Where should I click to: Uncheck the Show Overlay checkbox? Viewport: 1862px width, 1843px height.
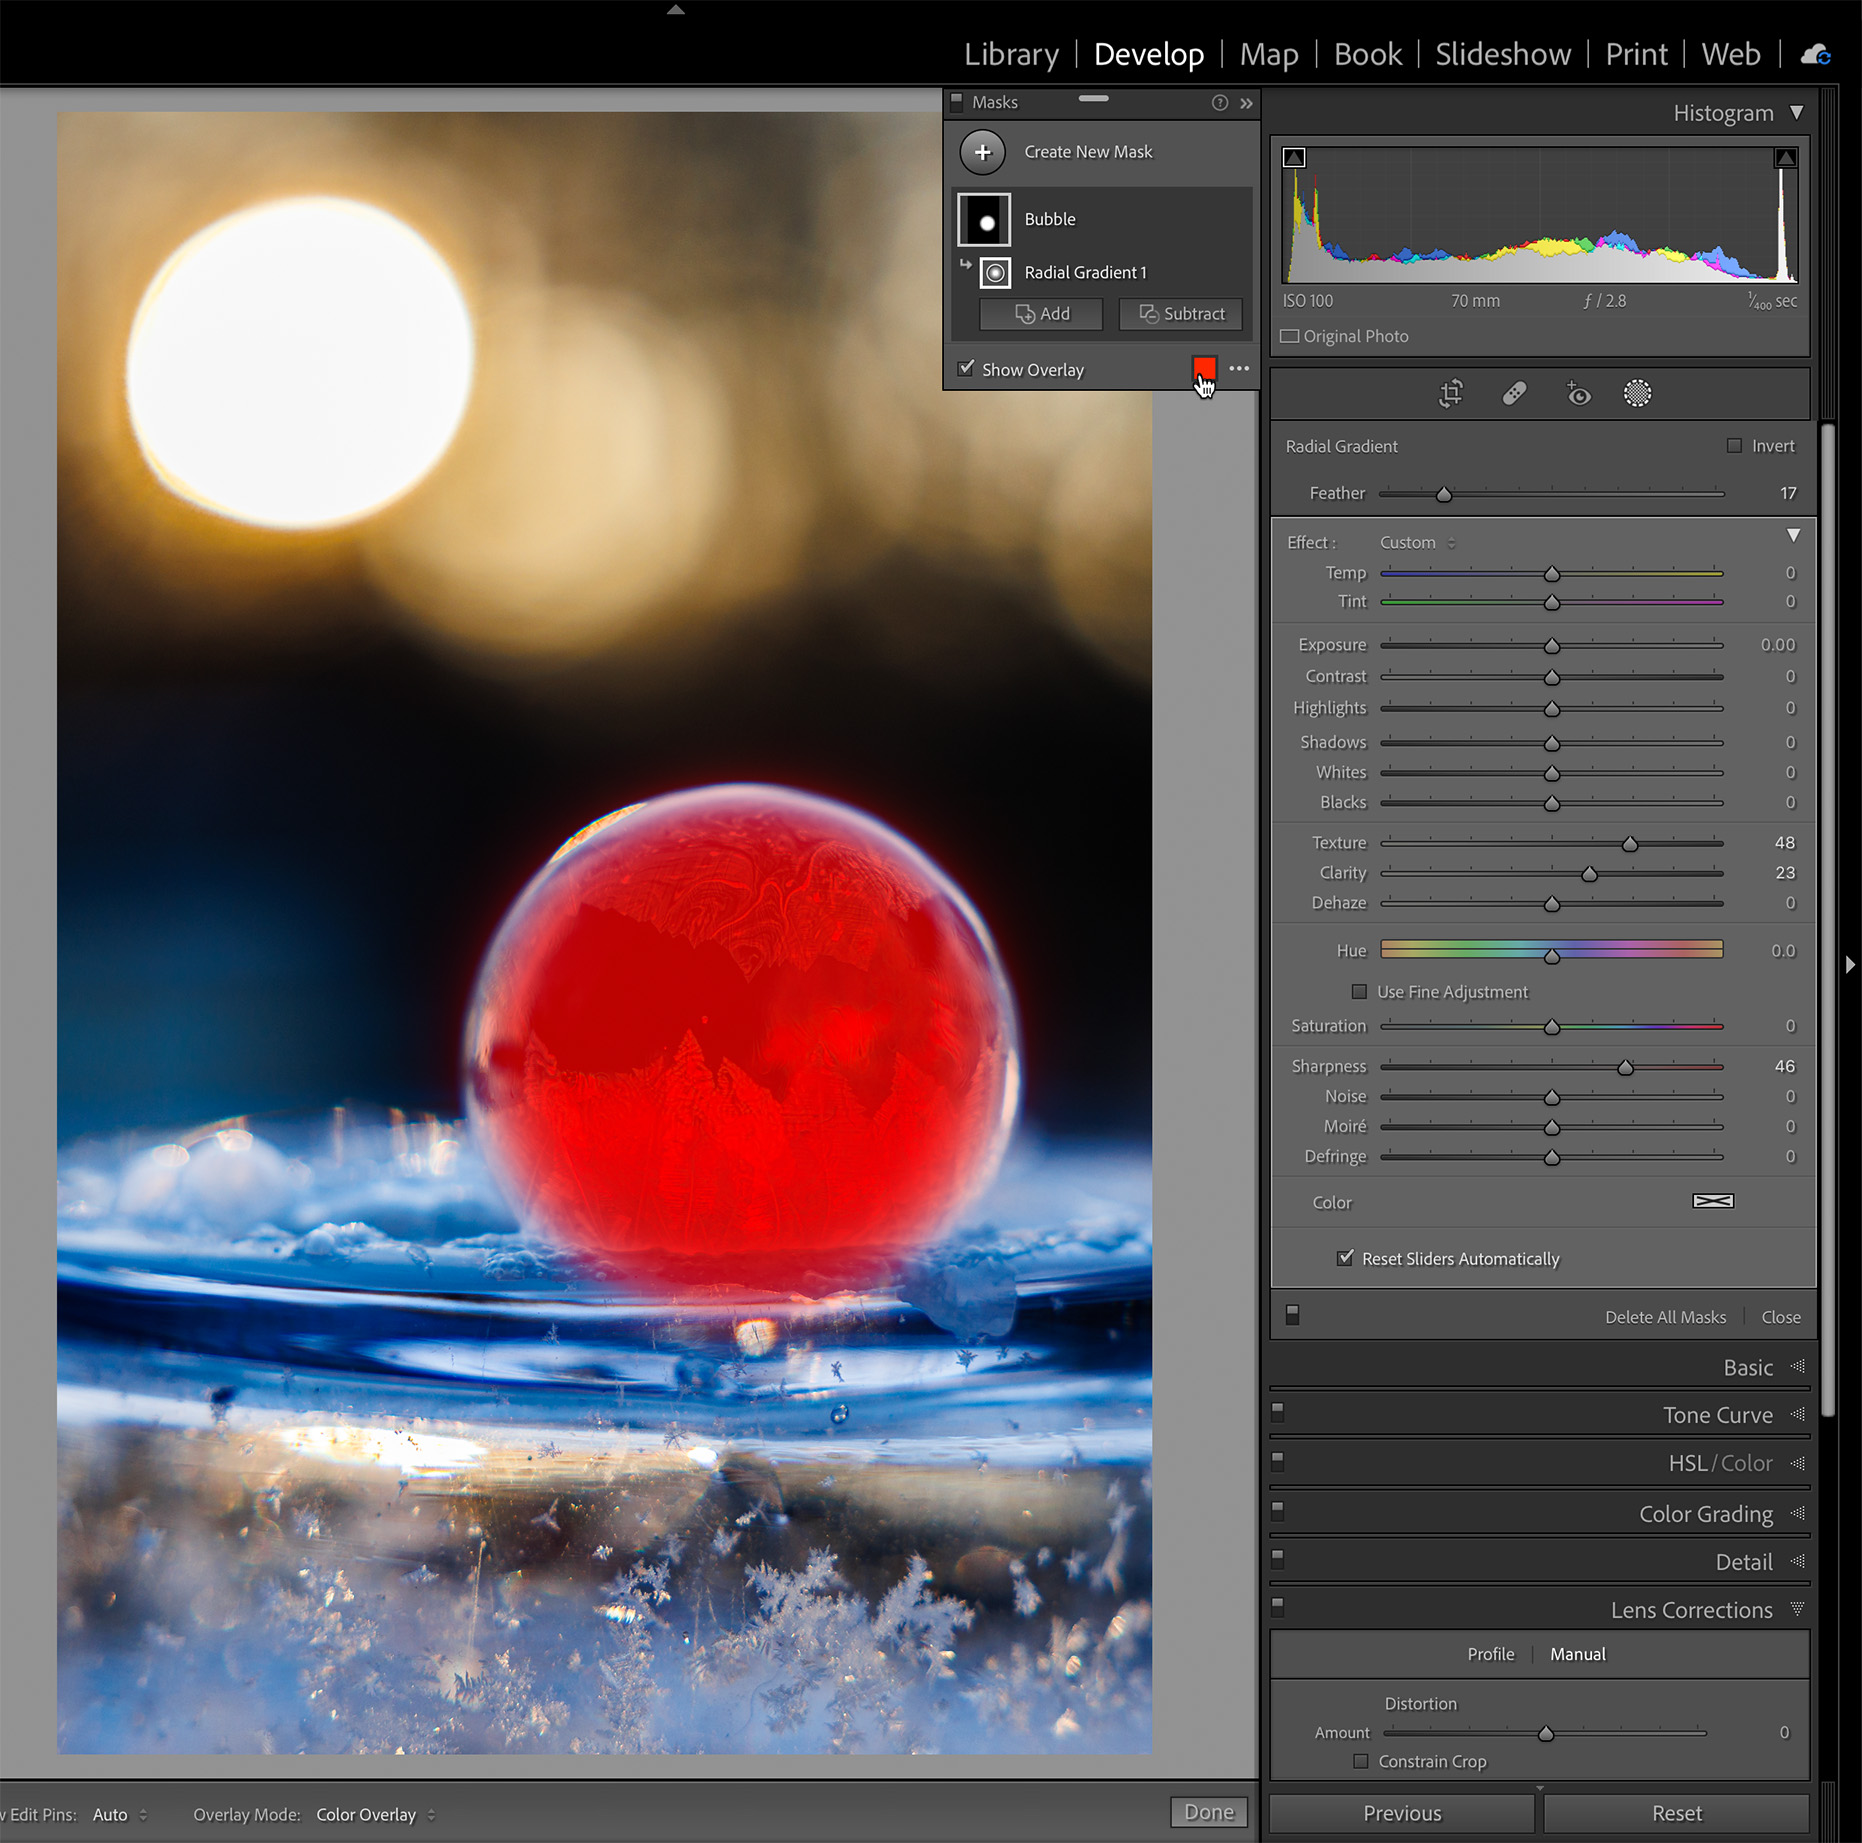(965, 368)
